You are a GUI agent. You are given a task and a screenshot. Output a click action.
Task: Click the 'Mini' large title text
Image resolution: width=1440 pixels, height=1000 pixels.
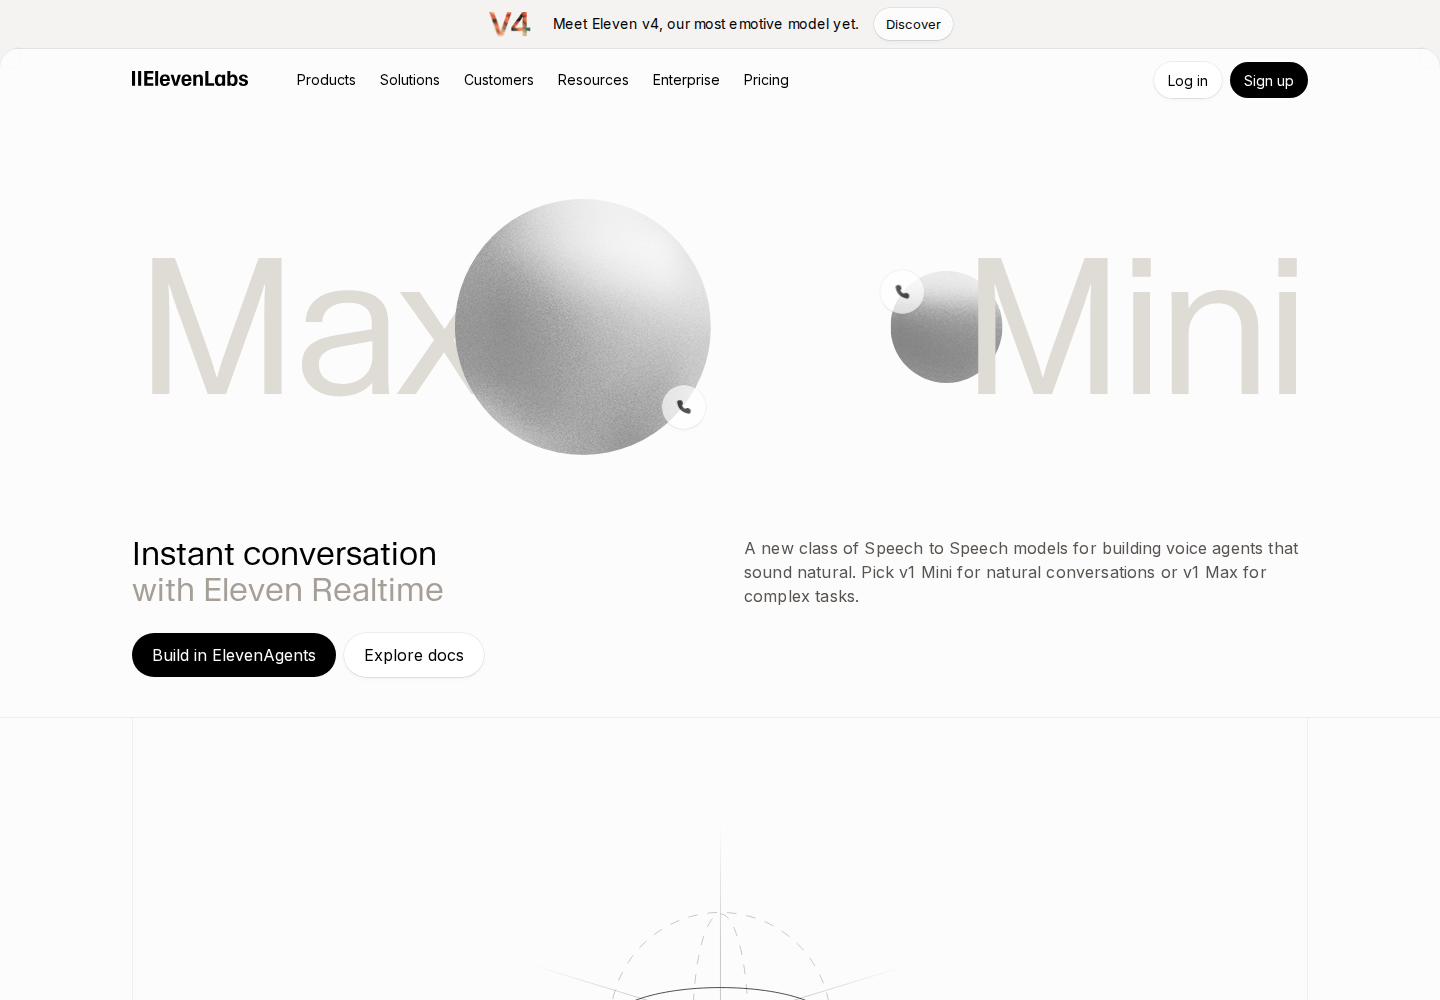[x=1138, y=327]
